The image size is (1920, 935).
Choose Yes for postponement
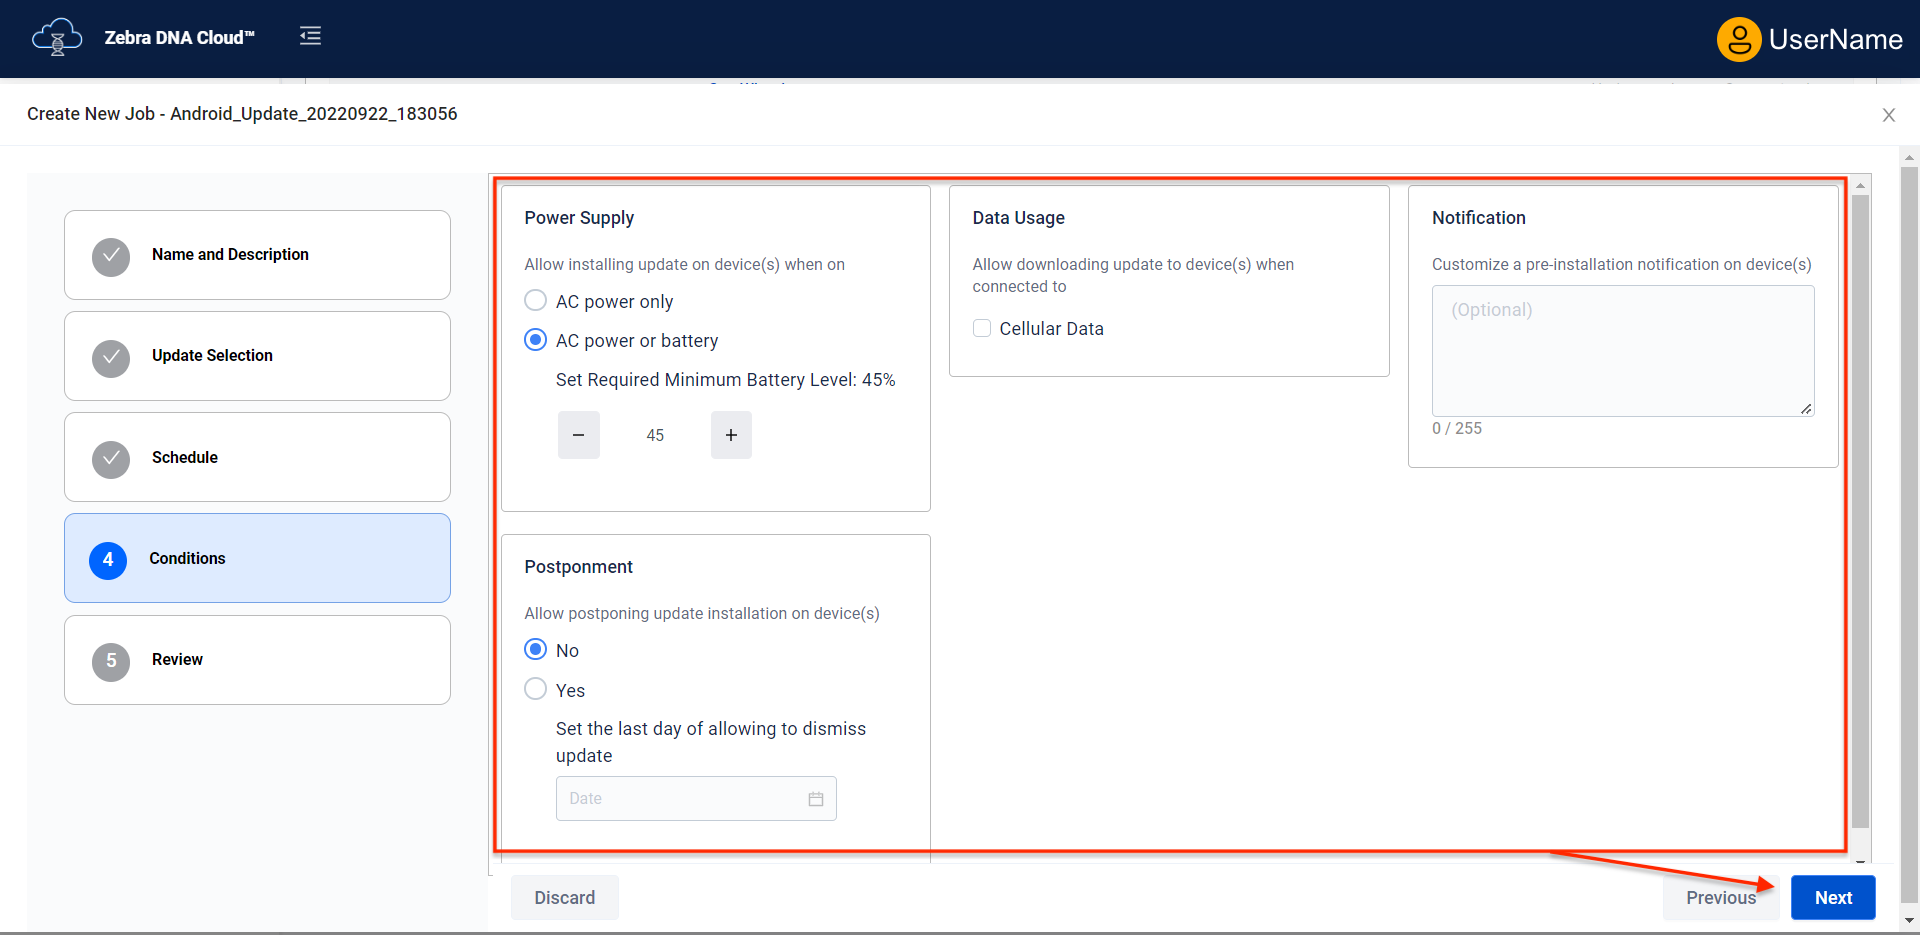pyautogui.click(x=536, y=689)
